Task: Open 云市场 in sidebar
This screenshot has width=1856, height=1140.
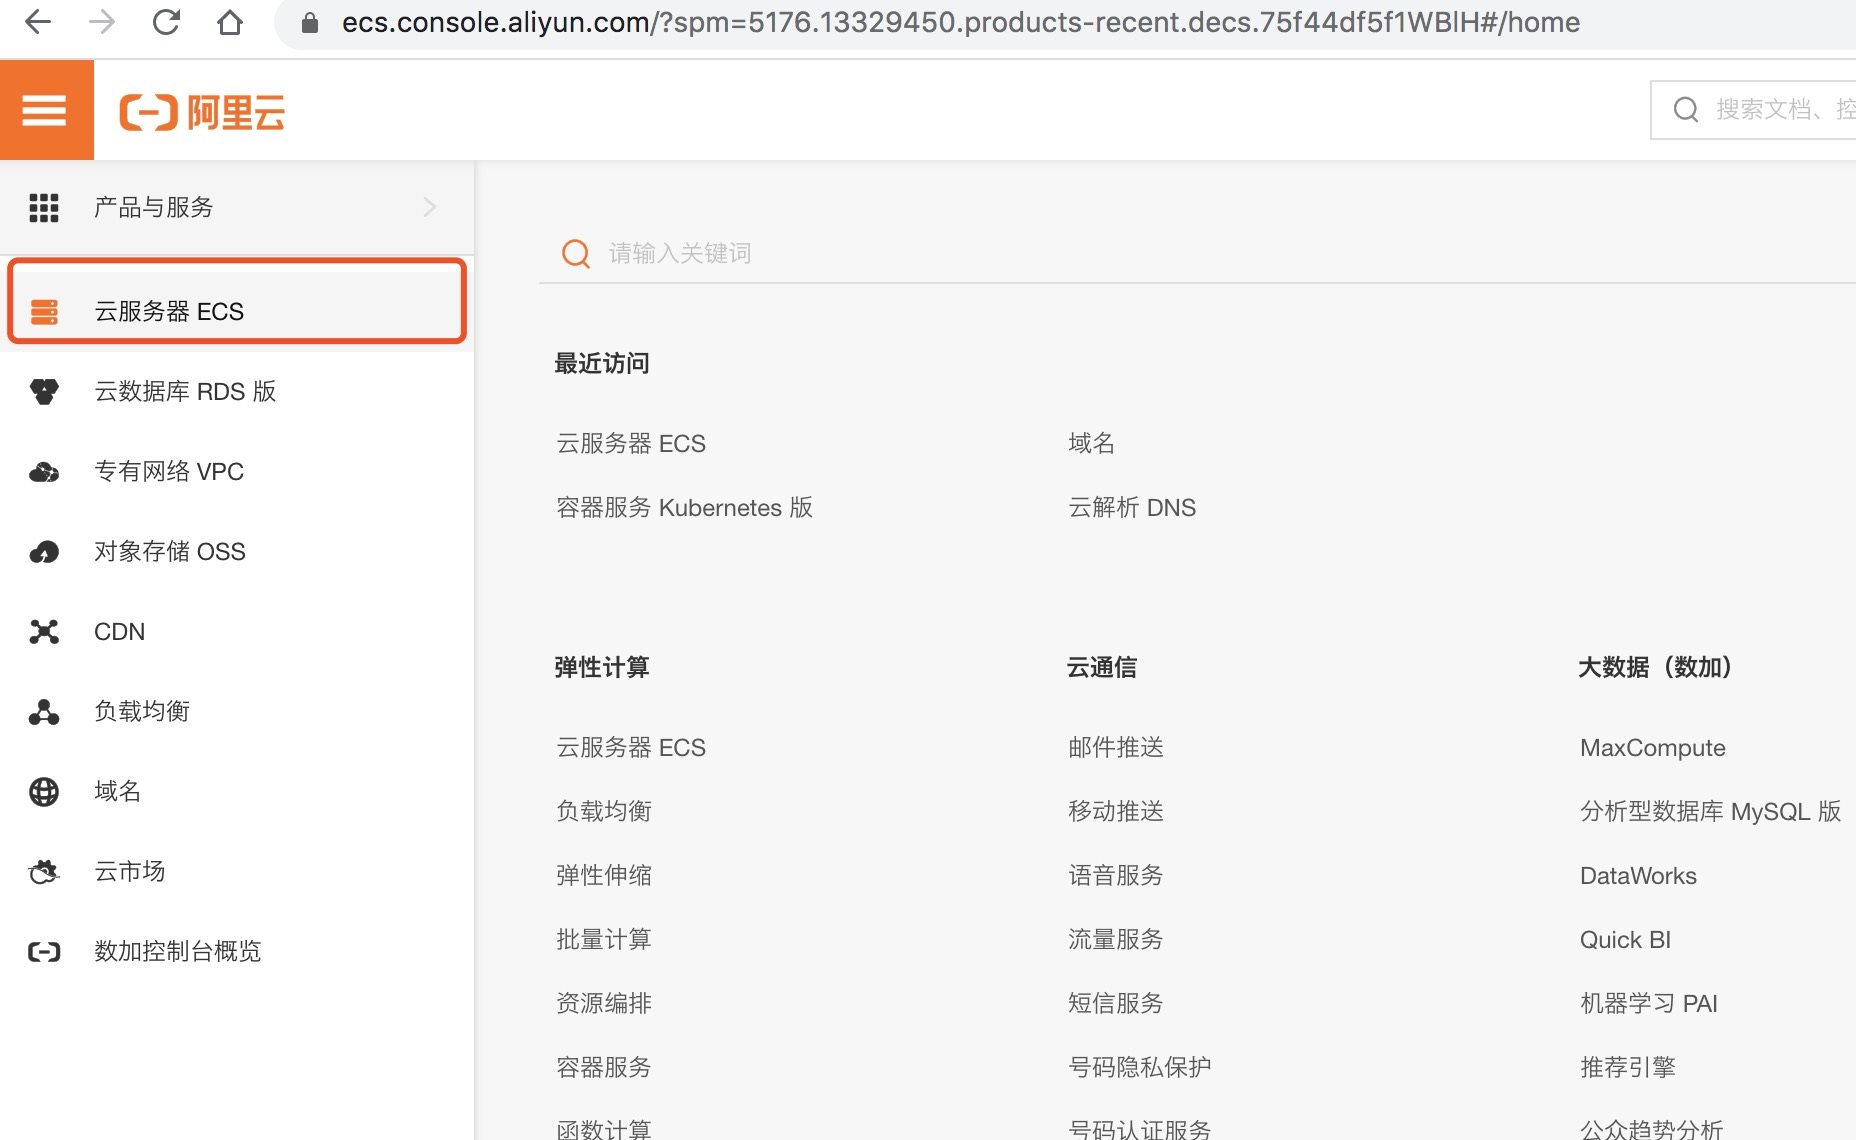Action: pyautogui.click(x=237, y=872)
